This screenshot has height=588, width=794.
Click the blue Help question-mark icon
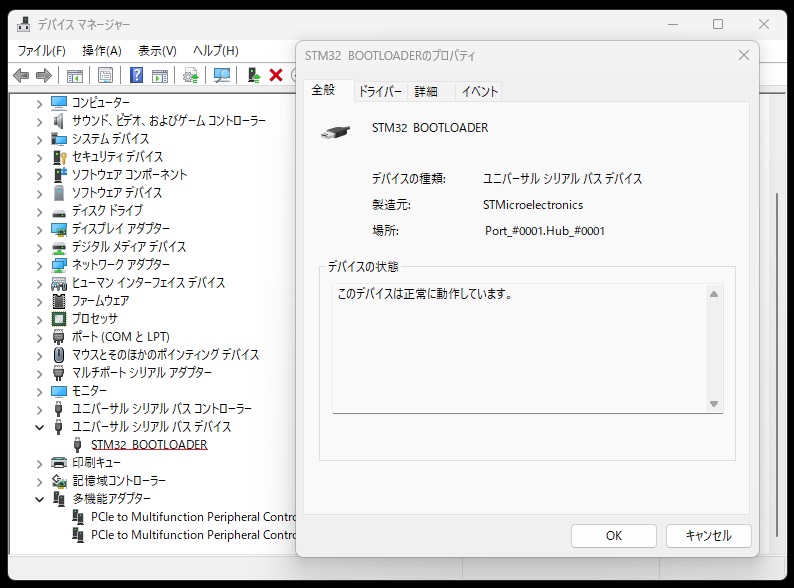(136, 76)
